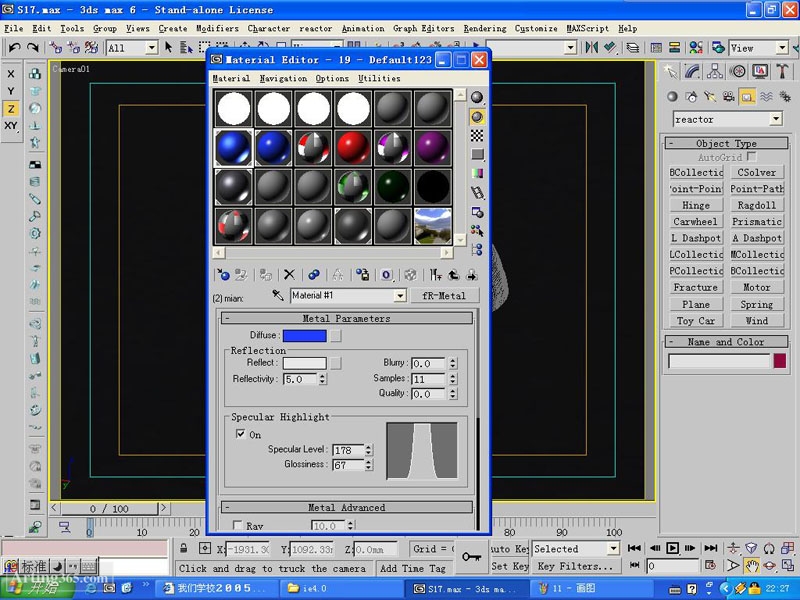The image size is (800, 600).
Task: Click the fR-Metal material type button
Action: 444,295
